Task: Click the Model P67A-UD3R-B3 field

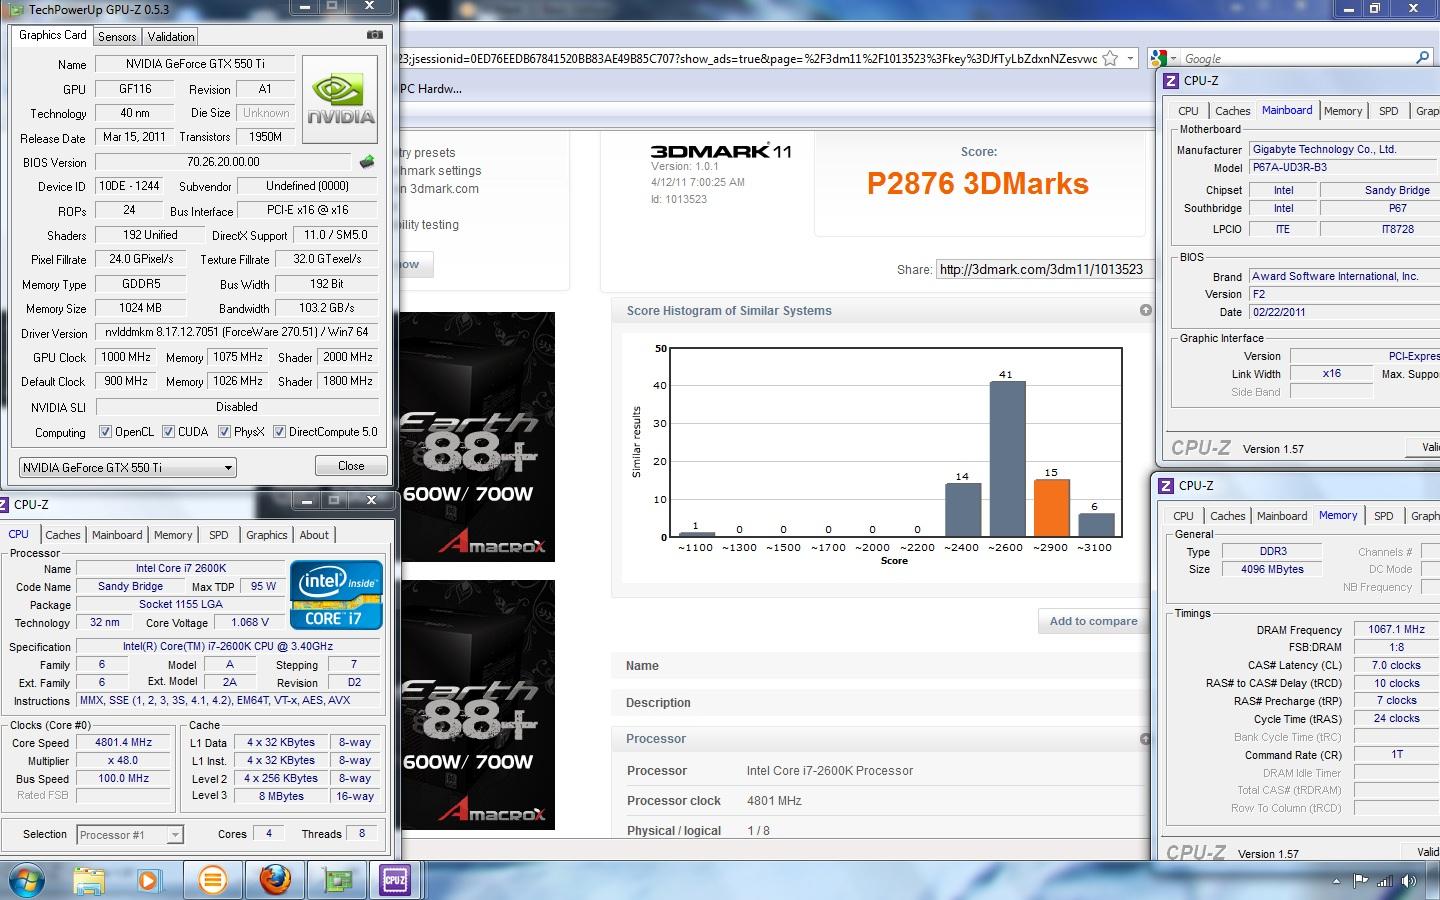Action: pyautogui.click(x=1343, y=168)
